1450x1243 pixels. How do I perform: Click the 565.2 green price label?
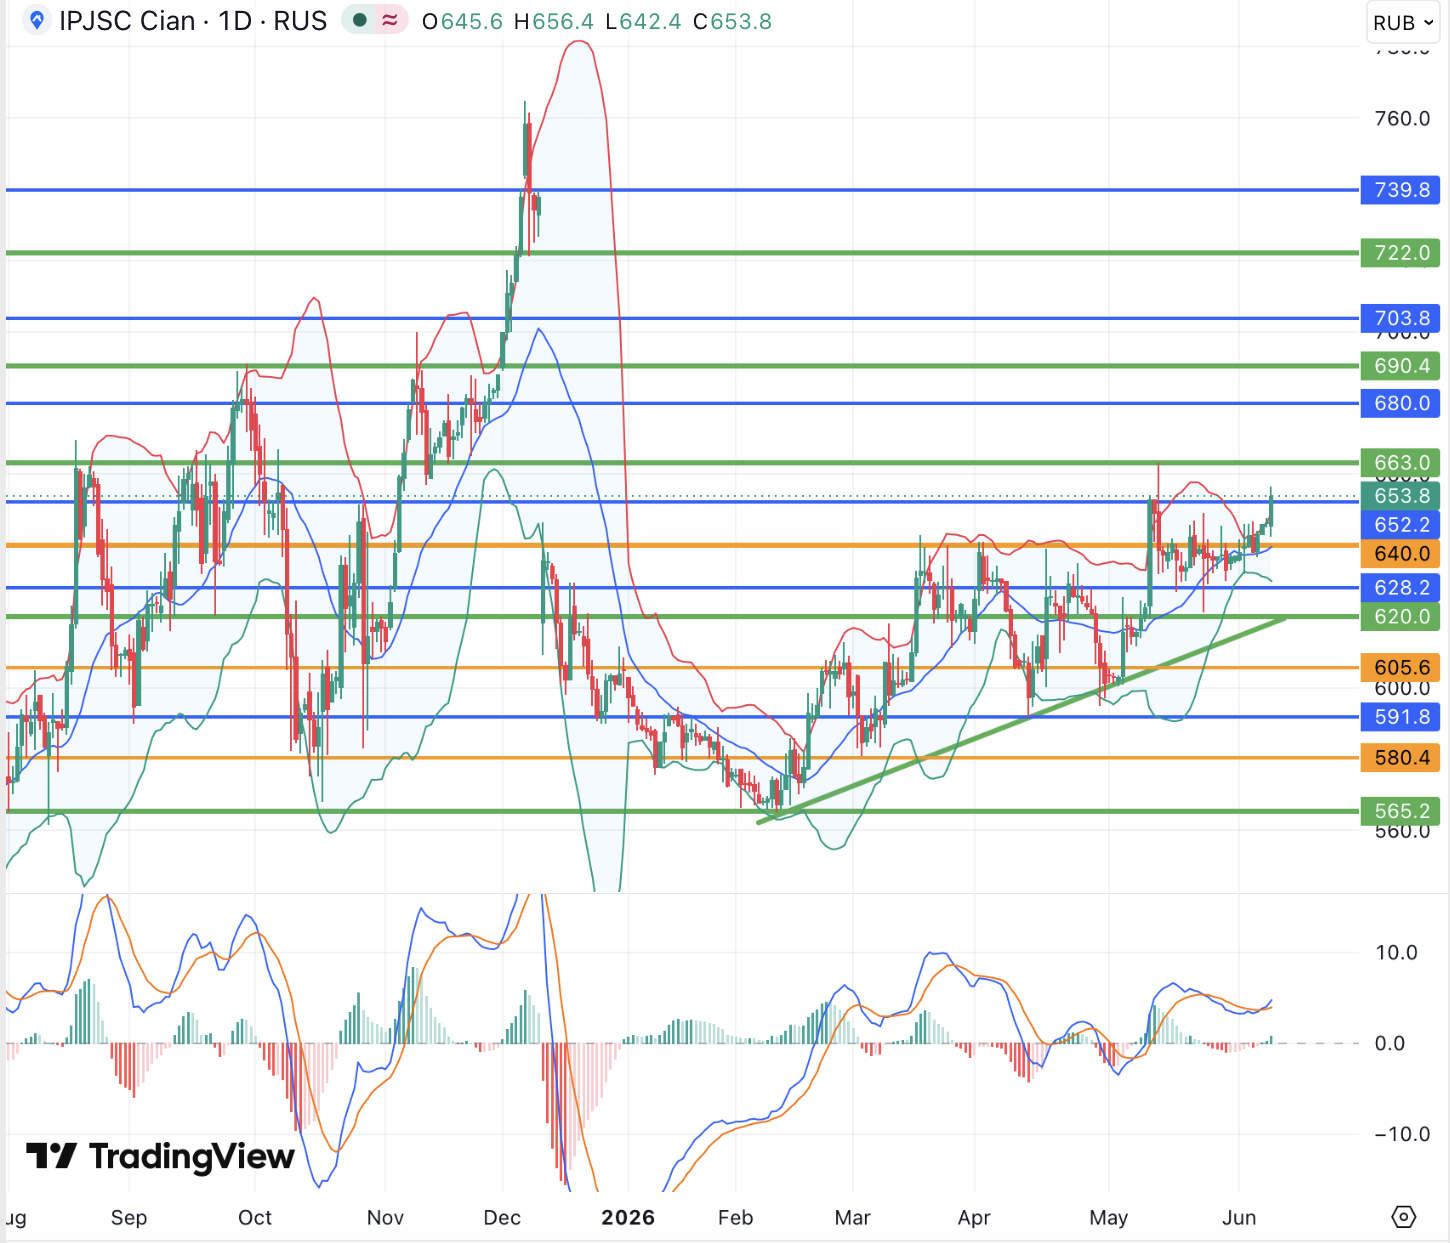(1400, 811)
